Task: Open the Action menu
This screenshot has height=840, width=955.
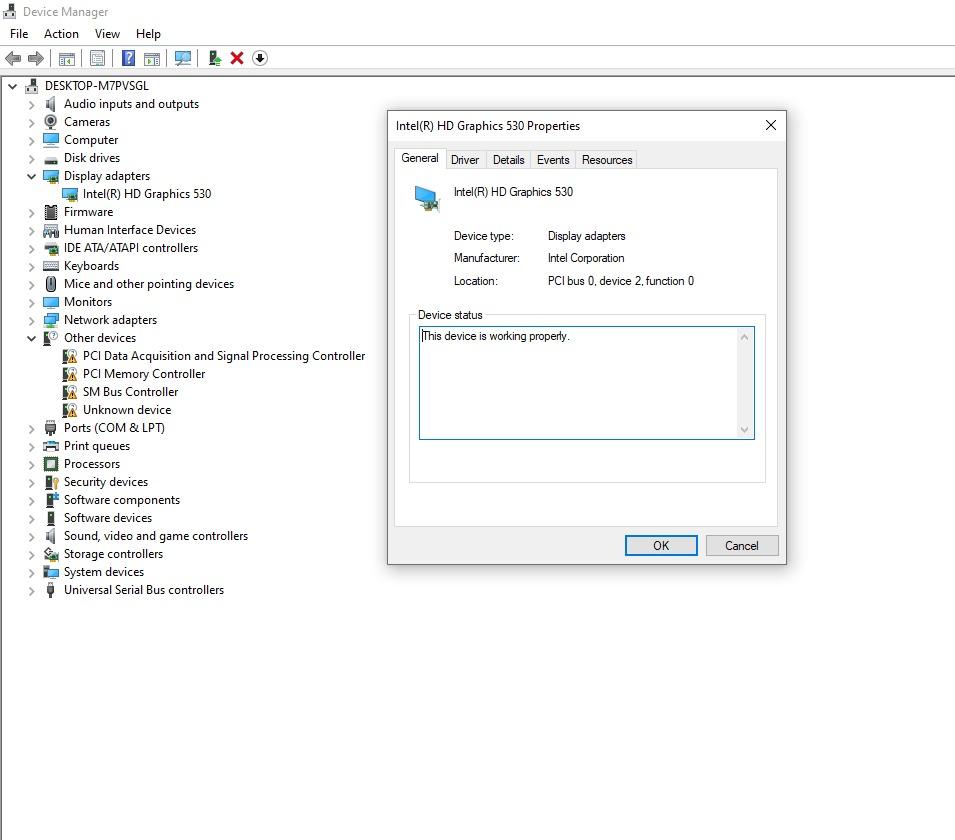Action: tap(61, 34)
